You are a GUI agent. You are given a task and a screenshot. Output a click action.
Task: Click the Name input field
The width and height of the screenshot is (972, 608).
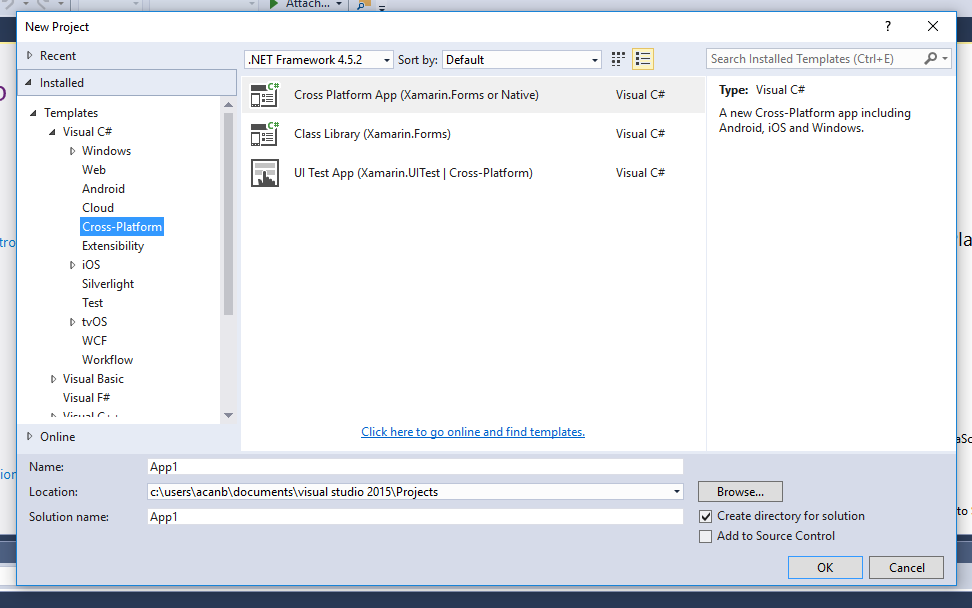coord(415,467)
